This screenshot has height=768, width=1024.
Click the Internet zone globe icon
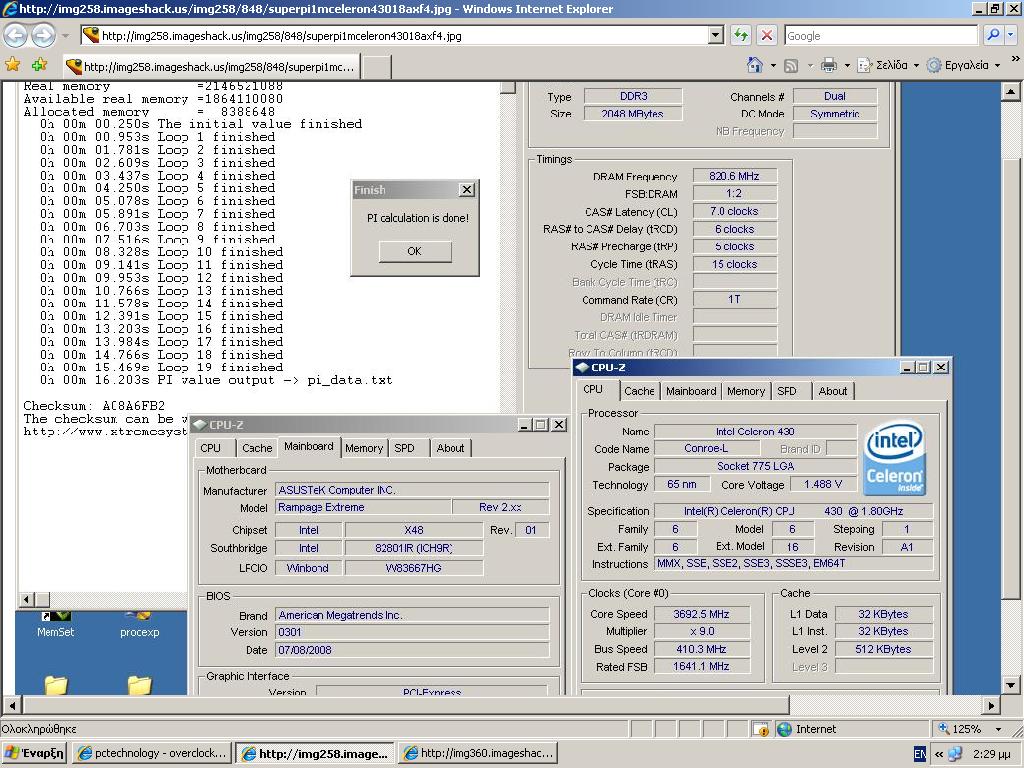point(784,729)
